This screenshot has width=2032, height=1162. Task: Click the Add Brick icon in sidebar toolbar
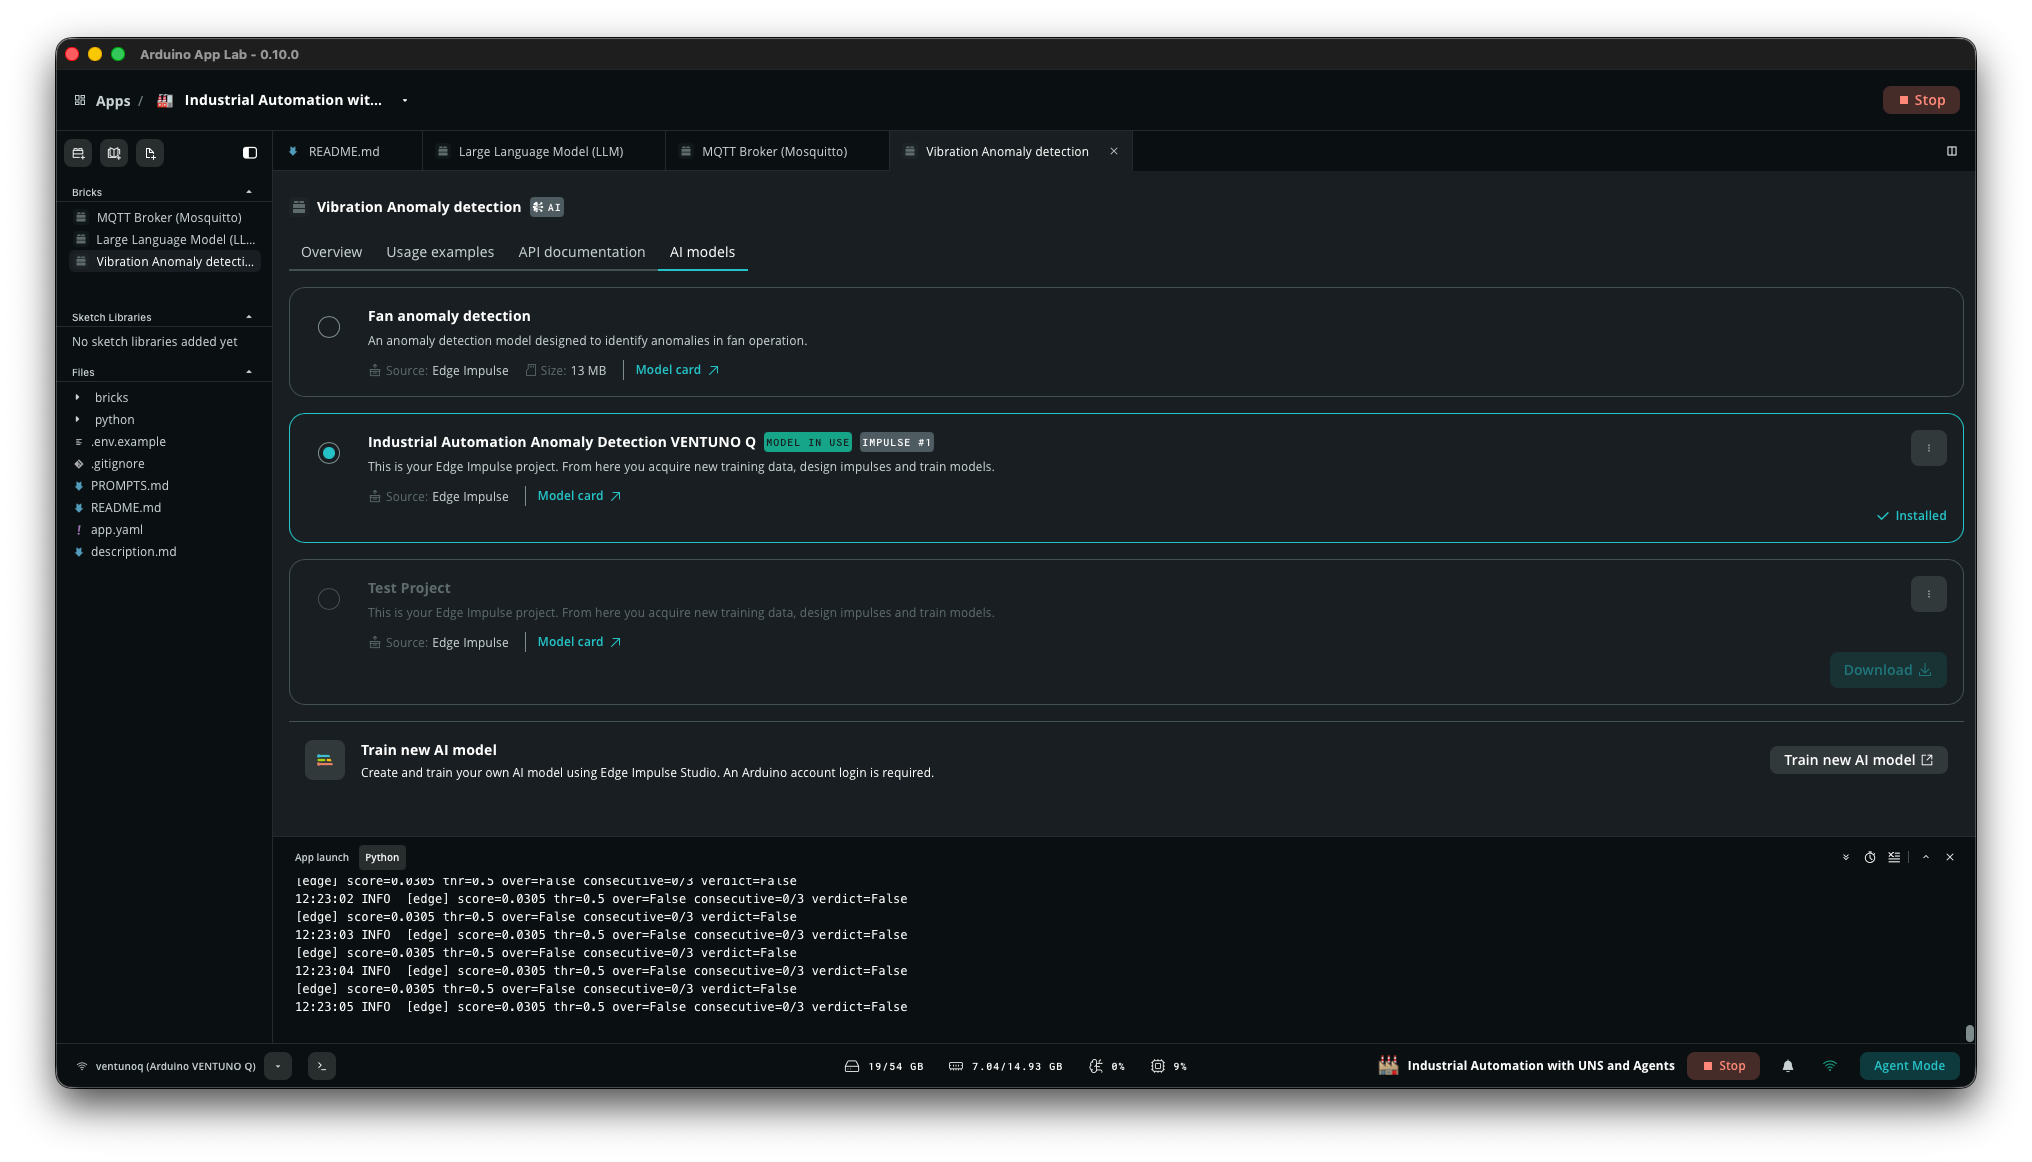click(x=78, y=153)
